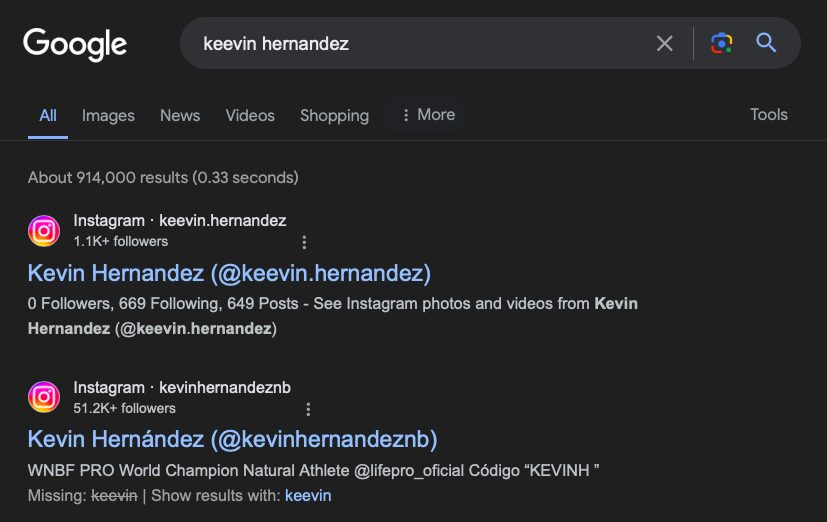Open options for kevinhernandeznb result
The image size is (827, 522).
[308, 409]
